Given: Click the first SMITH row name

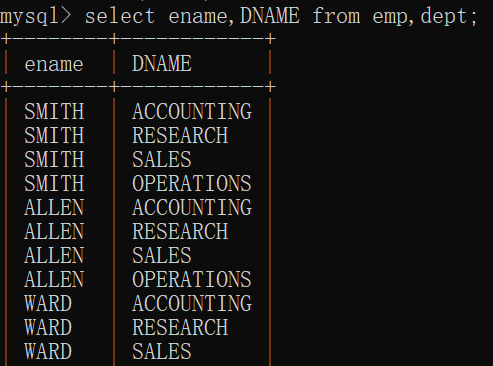Looking at the screenshot, I should click(x=54, y=111).
